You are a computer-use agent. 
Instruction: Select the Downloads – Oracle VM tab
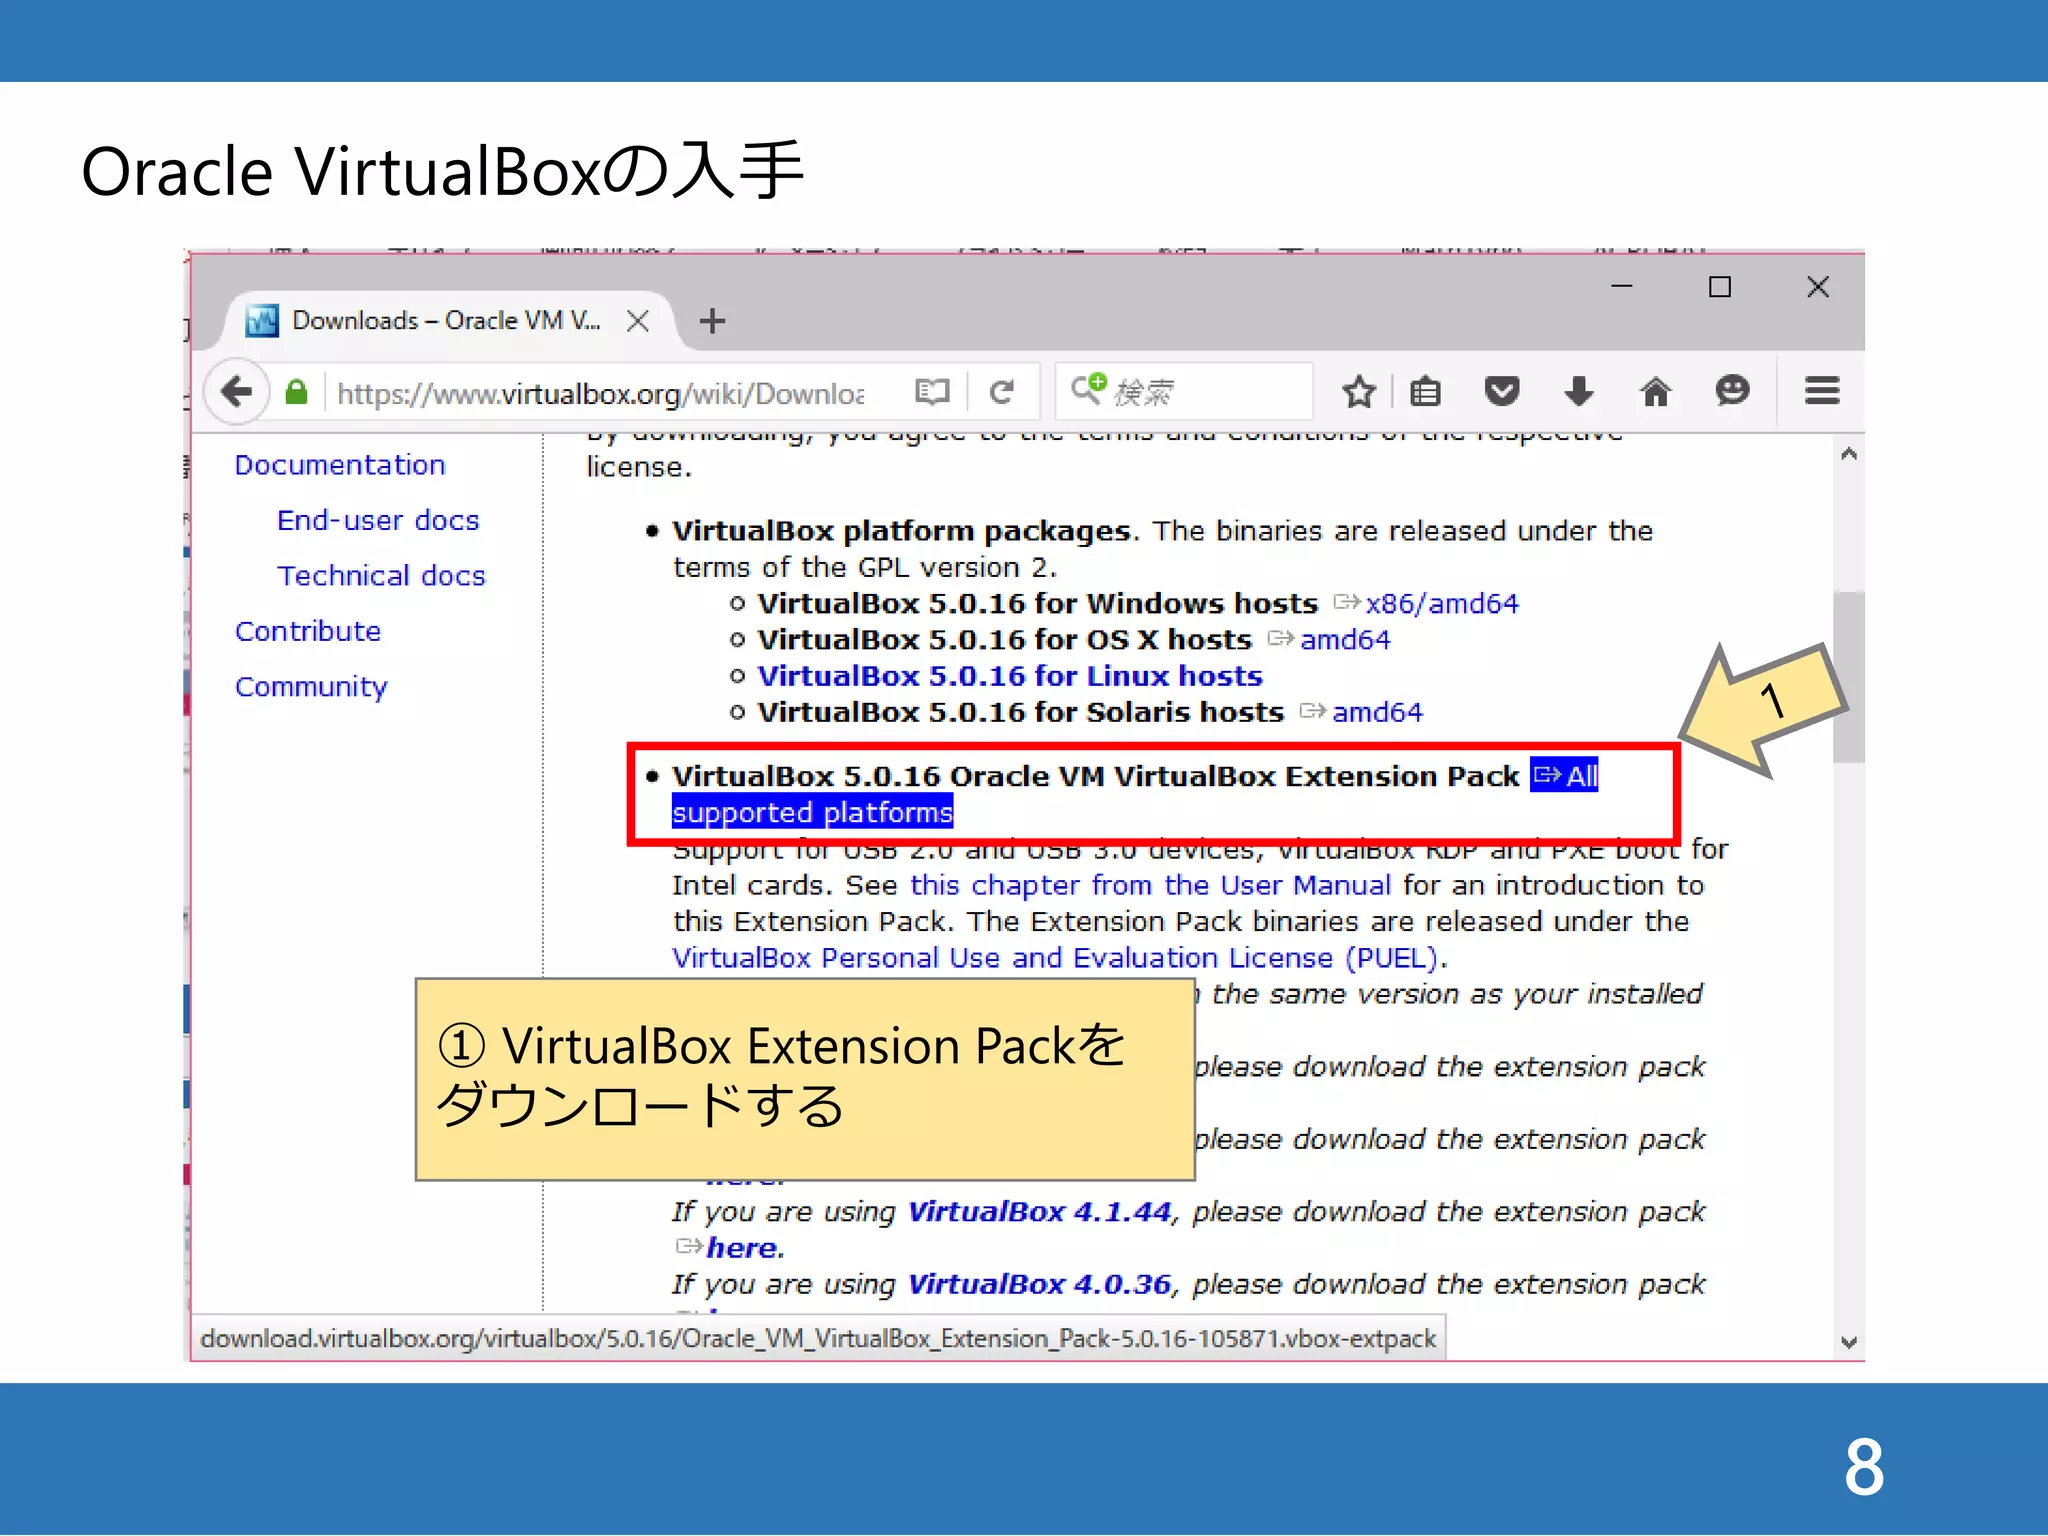445,321
